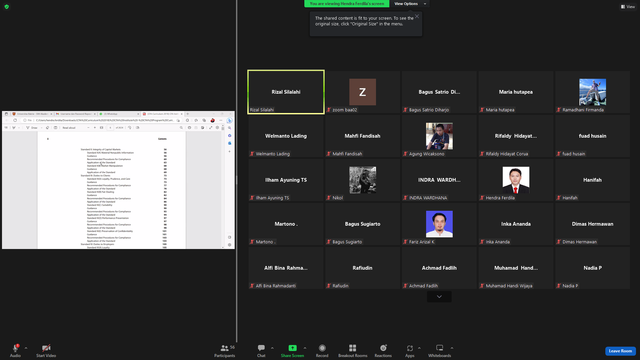Select Welmanto Lading's tile
This screenshot has height=360, width=640.
286,136
